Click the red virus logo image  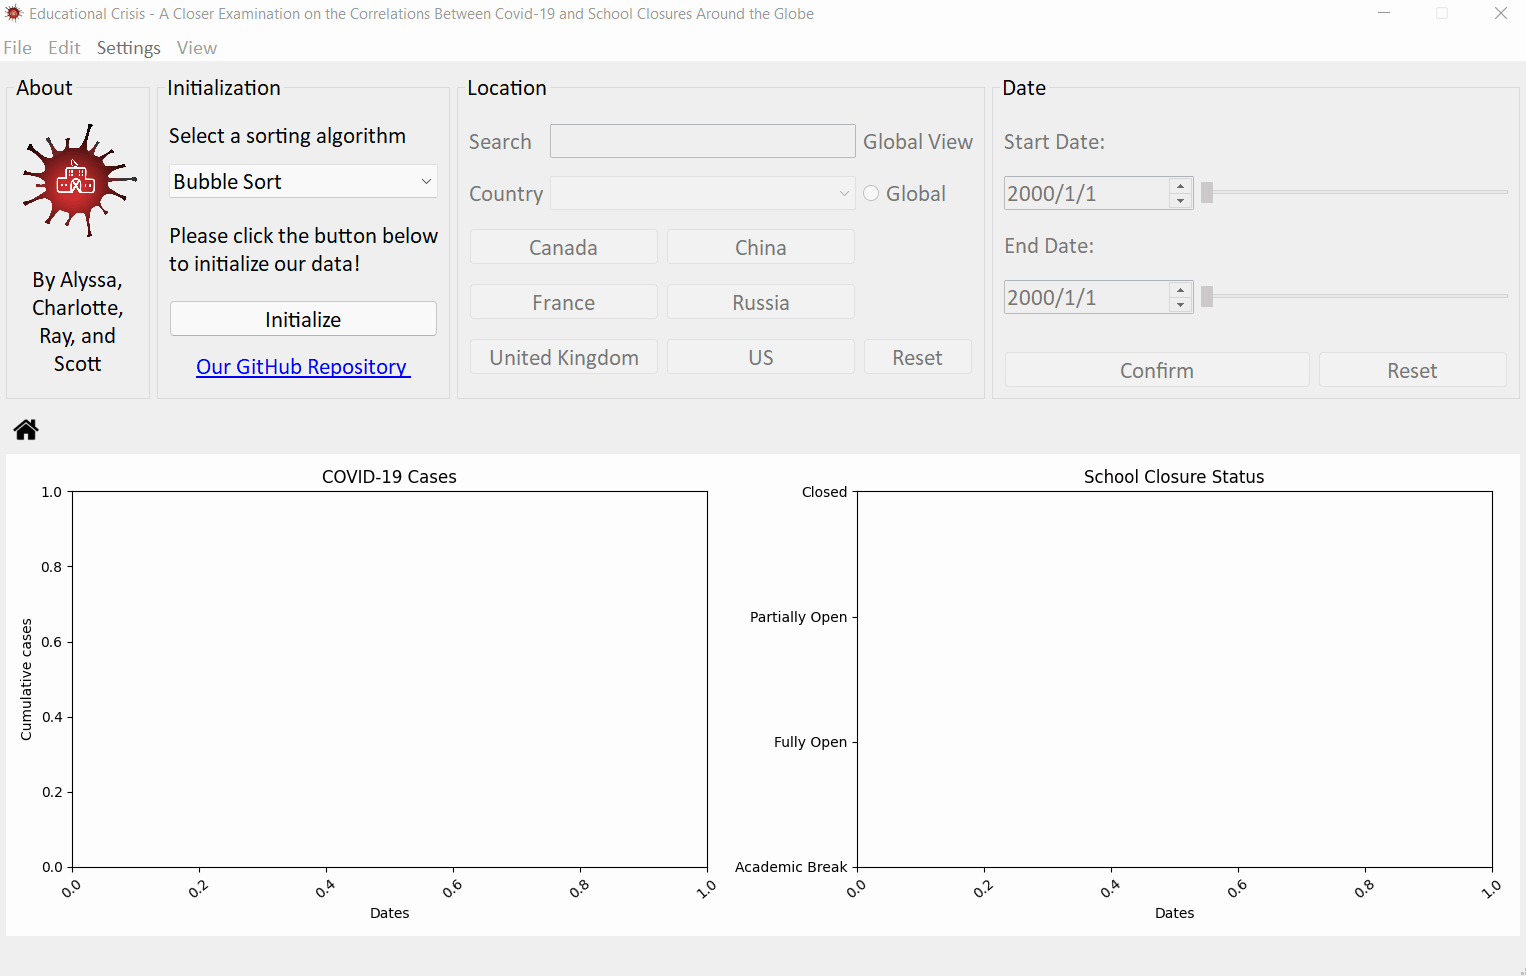click(x=78, y=181)
